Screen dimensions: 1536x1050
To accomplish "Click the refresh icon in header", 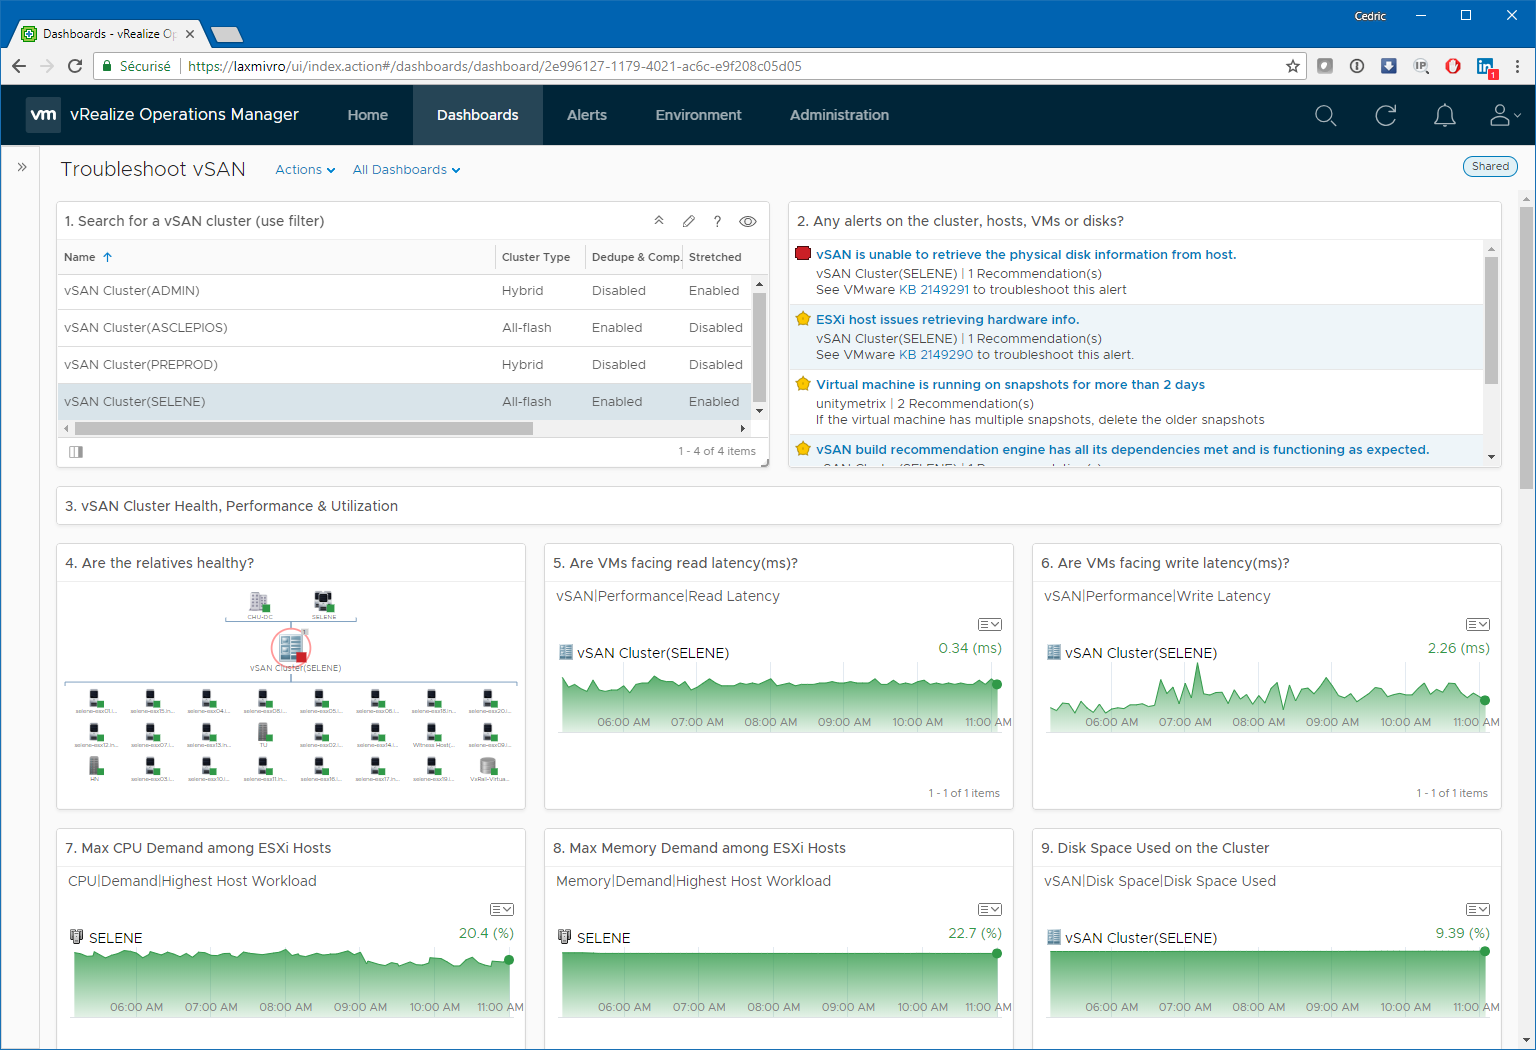I will click(1385, 115).
